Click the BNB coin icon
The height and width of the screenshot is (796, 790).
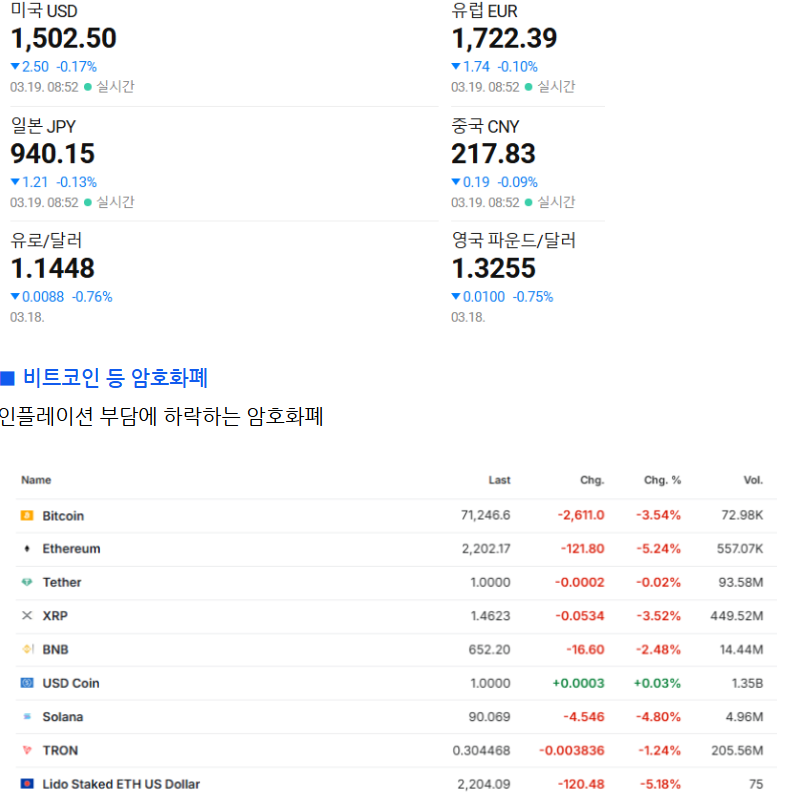(27, 650)
